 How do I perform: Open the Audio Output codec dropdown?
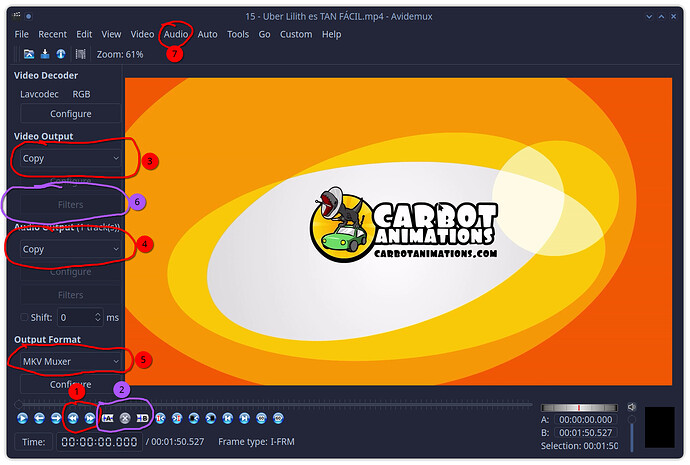point(70,249)
